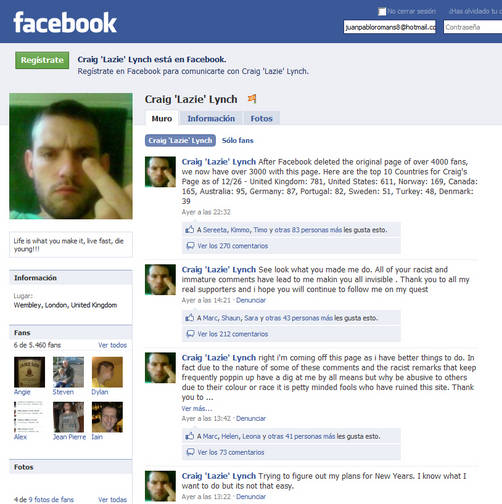
Task: Click the thumbs-up icon on the 83 personas post
Action: point(190,230)
